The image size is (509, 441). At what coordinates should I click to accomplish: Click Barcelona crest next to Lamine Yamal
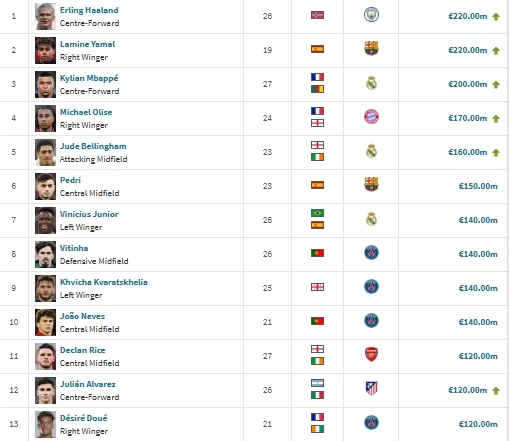point(371,49)
